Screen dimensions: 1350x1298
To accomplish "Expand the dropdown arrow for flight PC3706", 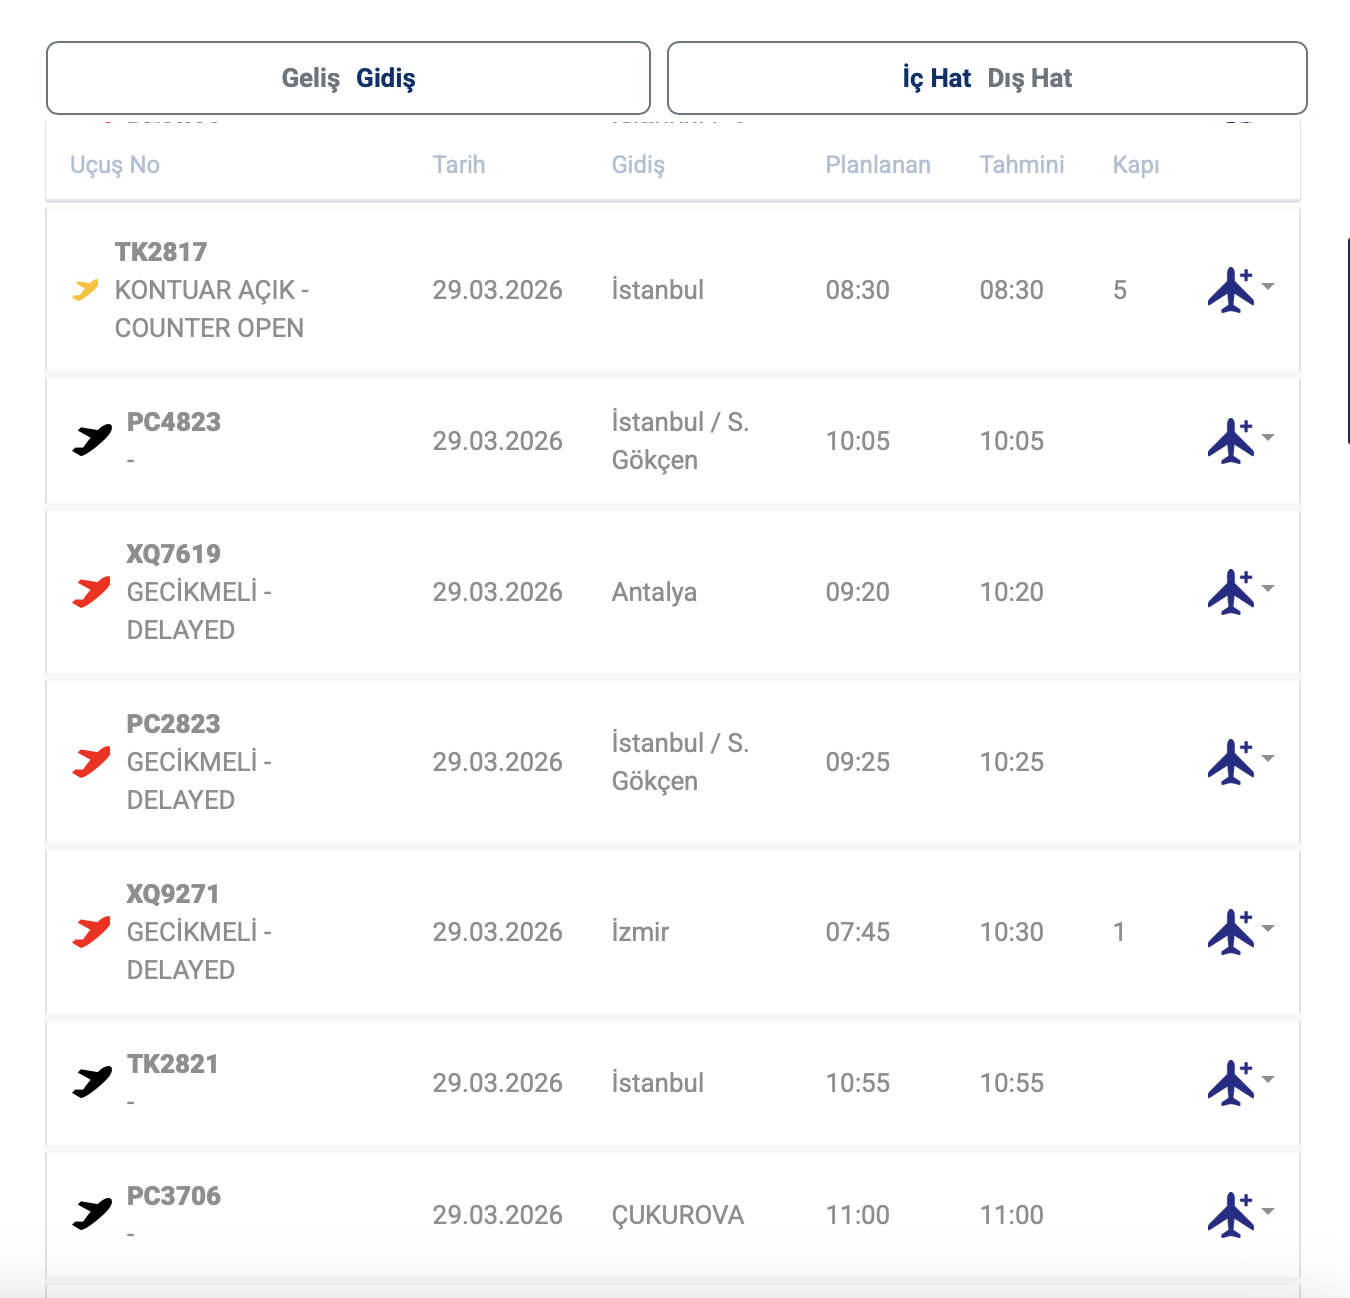I will tap(1268, 1211).
